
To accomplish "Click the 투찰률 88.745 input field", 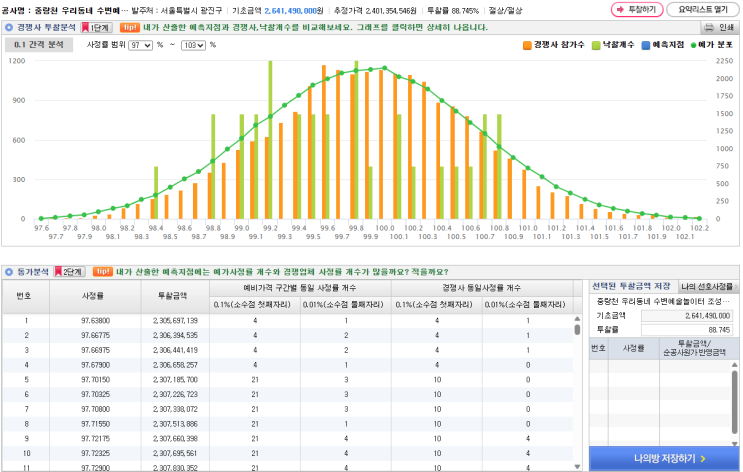I will (x=686, y=329).
